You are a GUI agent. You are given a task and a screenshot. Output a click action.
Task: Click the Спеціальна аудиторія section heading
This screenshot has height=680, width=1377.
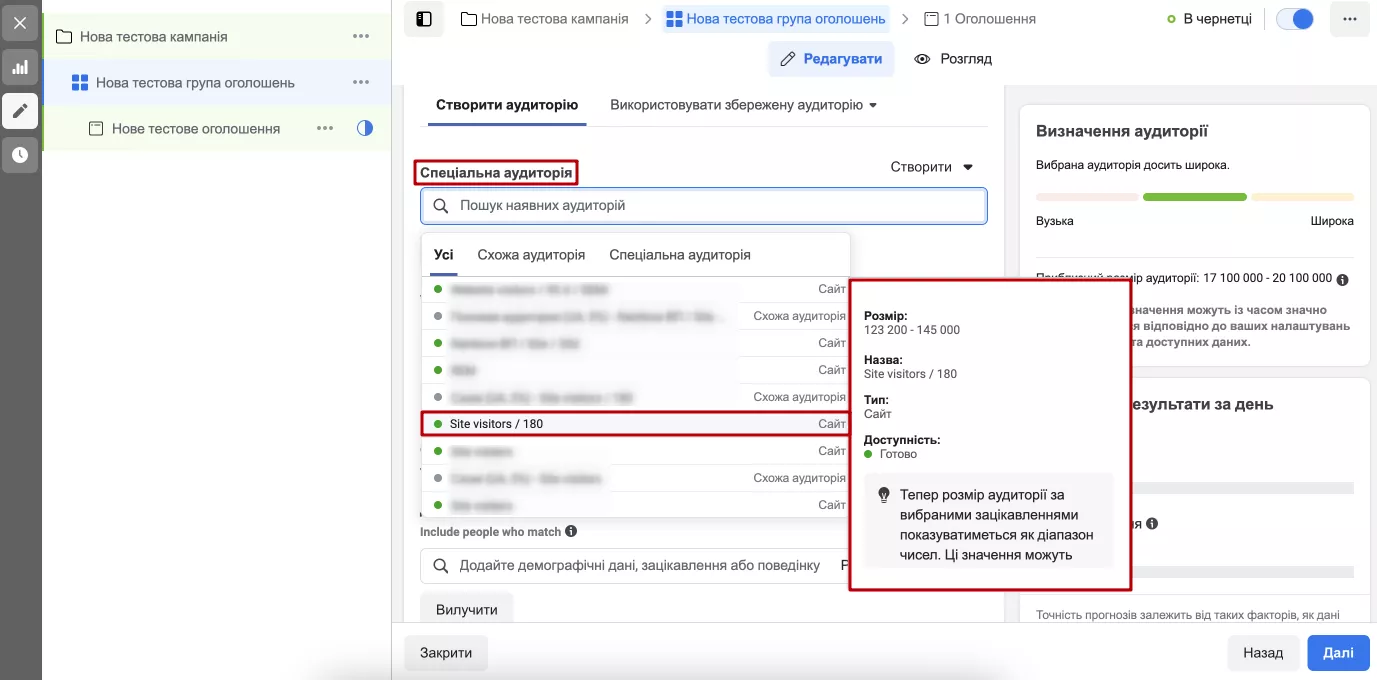tap(497, 173)
